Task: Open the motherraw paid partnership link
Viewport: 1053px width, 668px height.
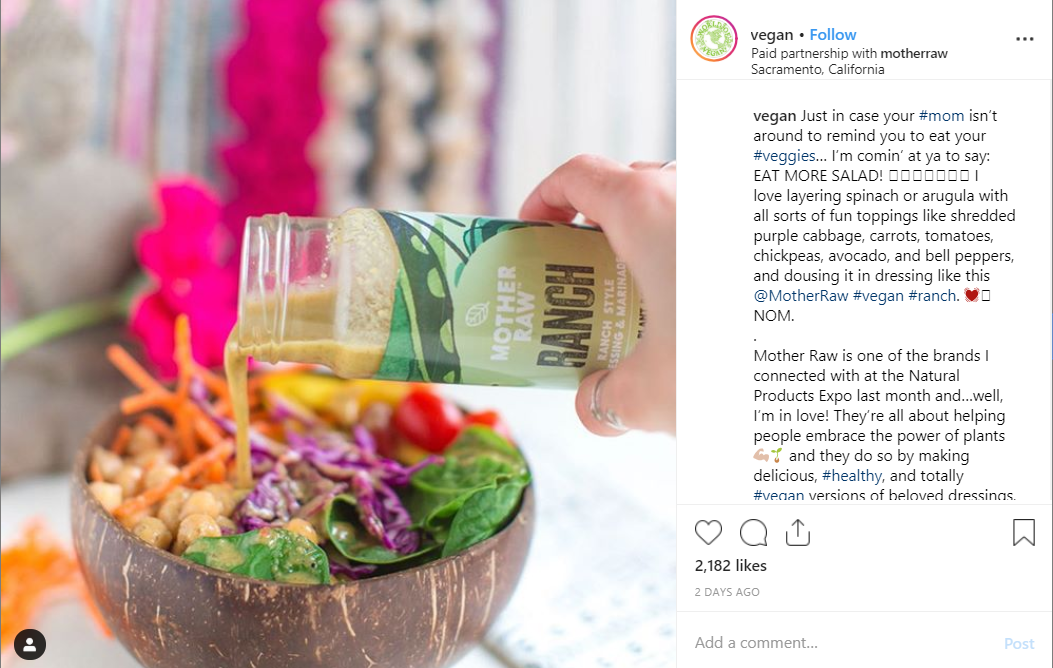Action: coord(913,53)
